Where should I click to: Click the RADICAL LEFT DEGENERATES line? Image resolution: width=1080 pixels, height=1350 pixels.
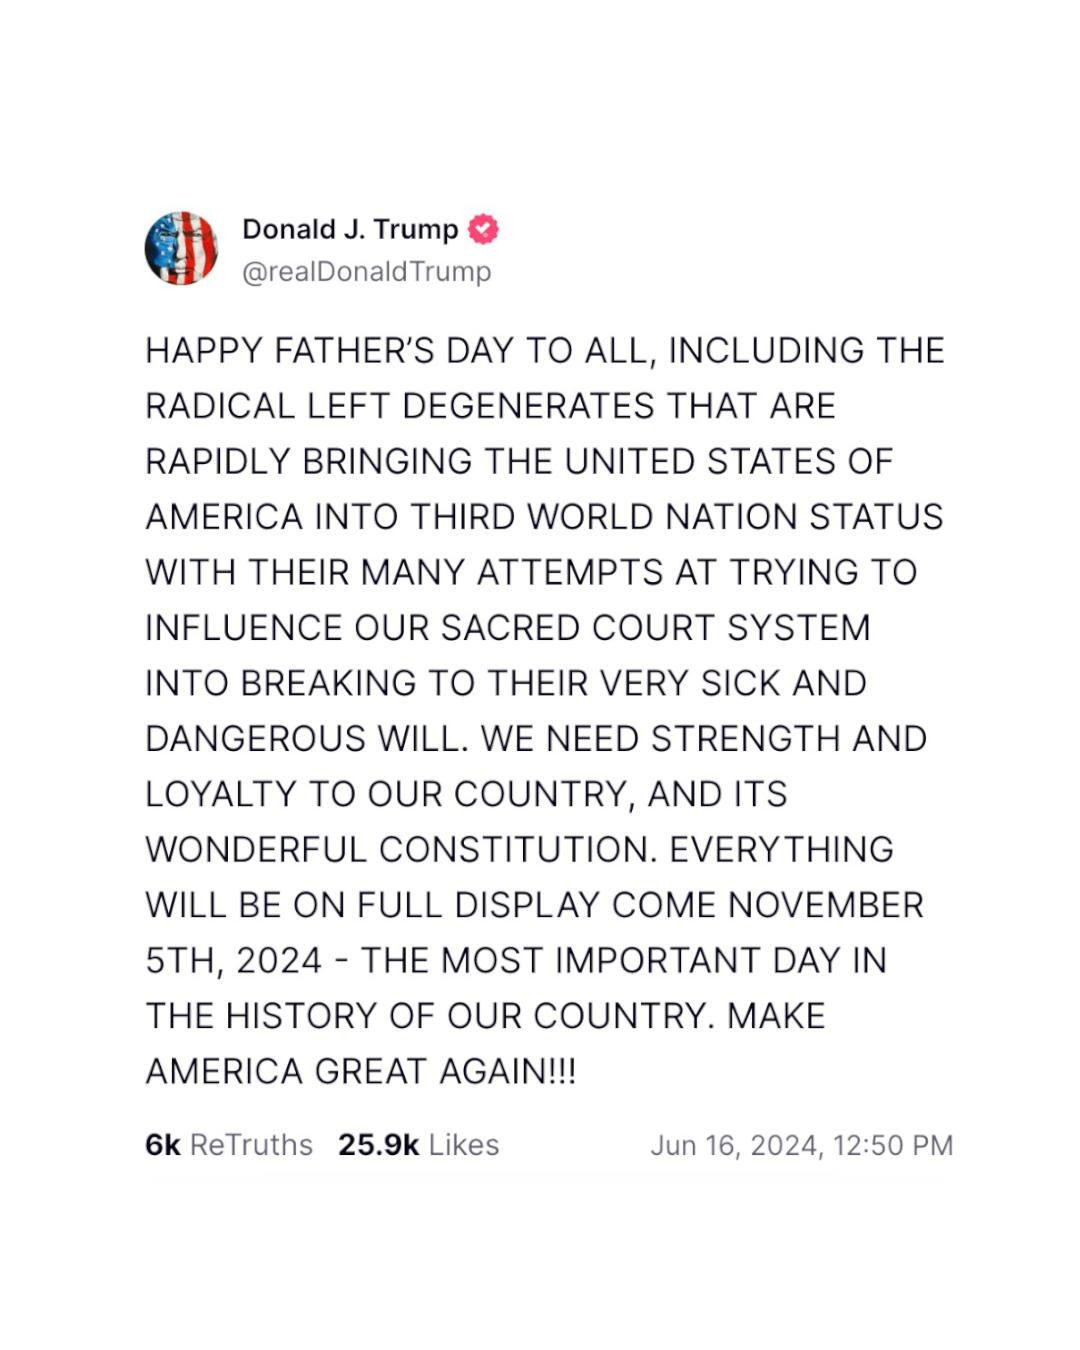coord(490,406)
